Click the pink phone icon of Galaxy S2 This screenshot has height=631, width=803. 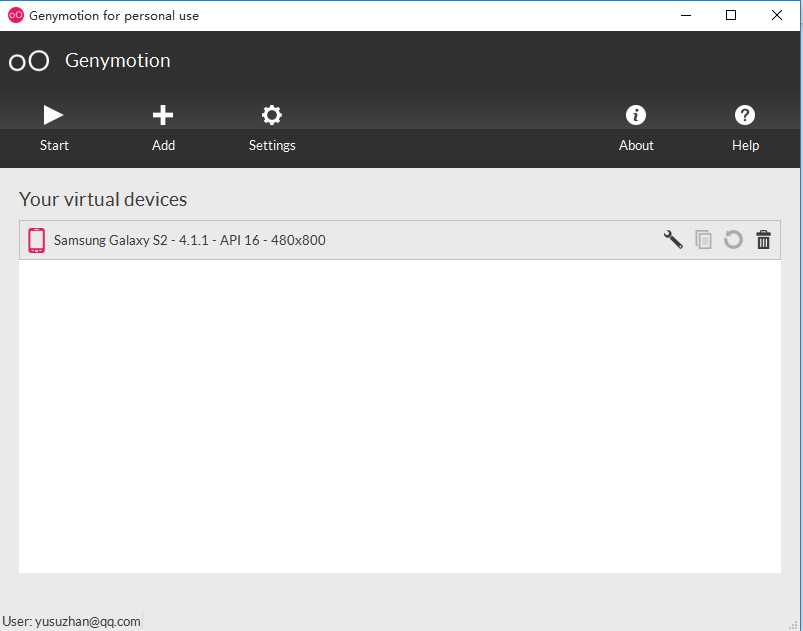pyautogui.click(x=36, y=240)
